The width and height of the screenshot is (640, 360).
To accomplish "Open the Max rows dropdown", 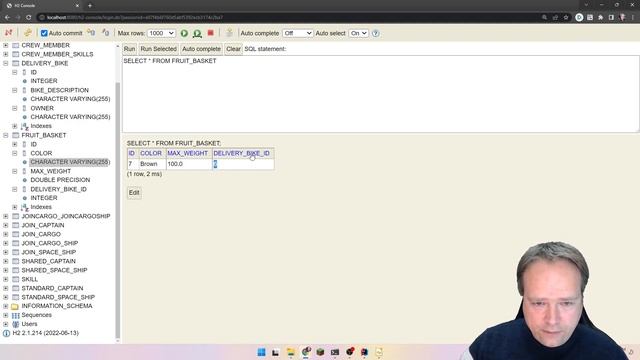I will [161, 33].
